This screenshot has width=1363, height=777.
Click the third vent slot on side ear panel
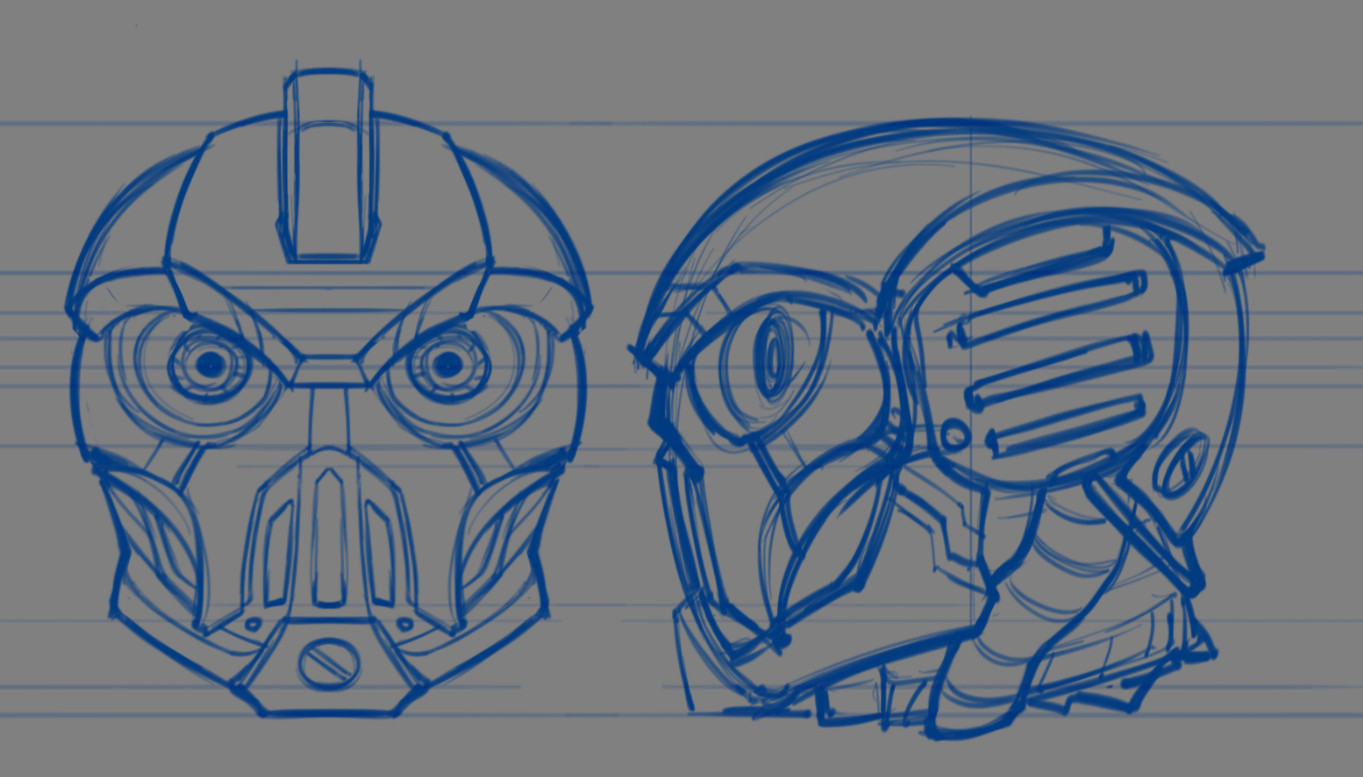tap(1058, 370)
